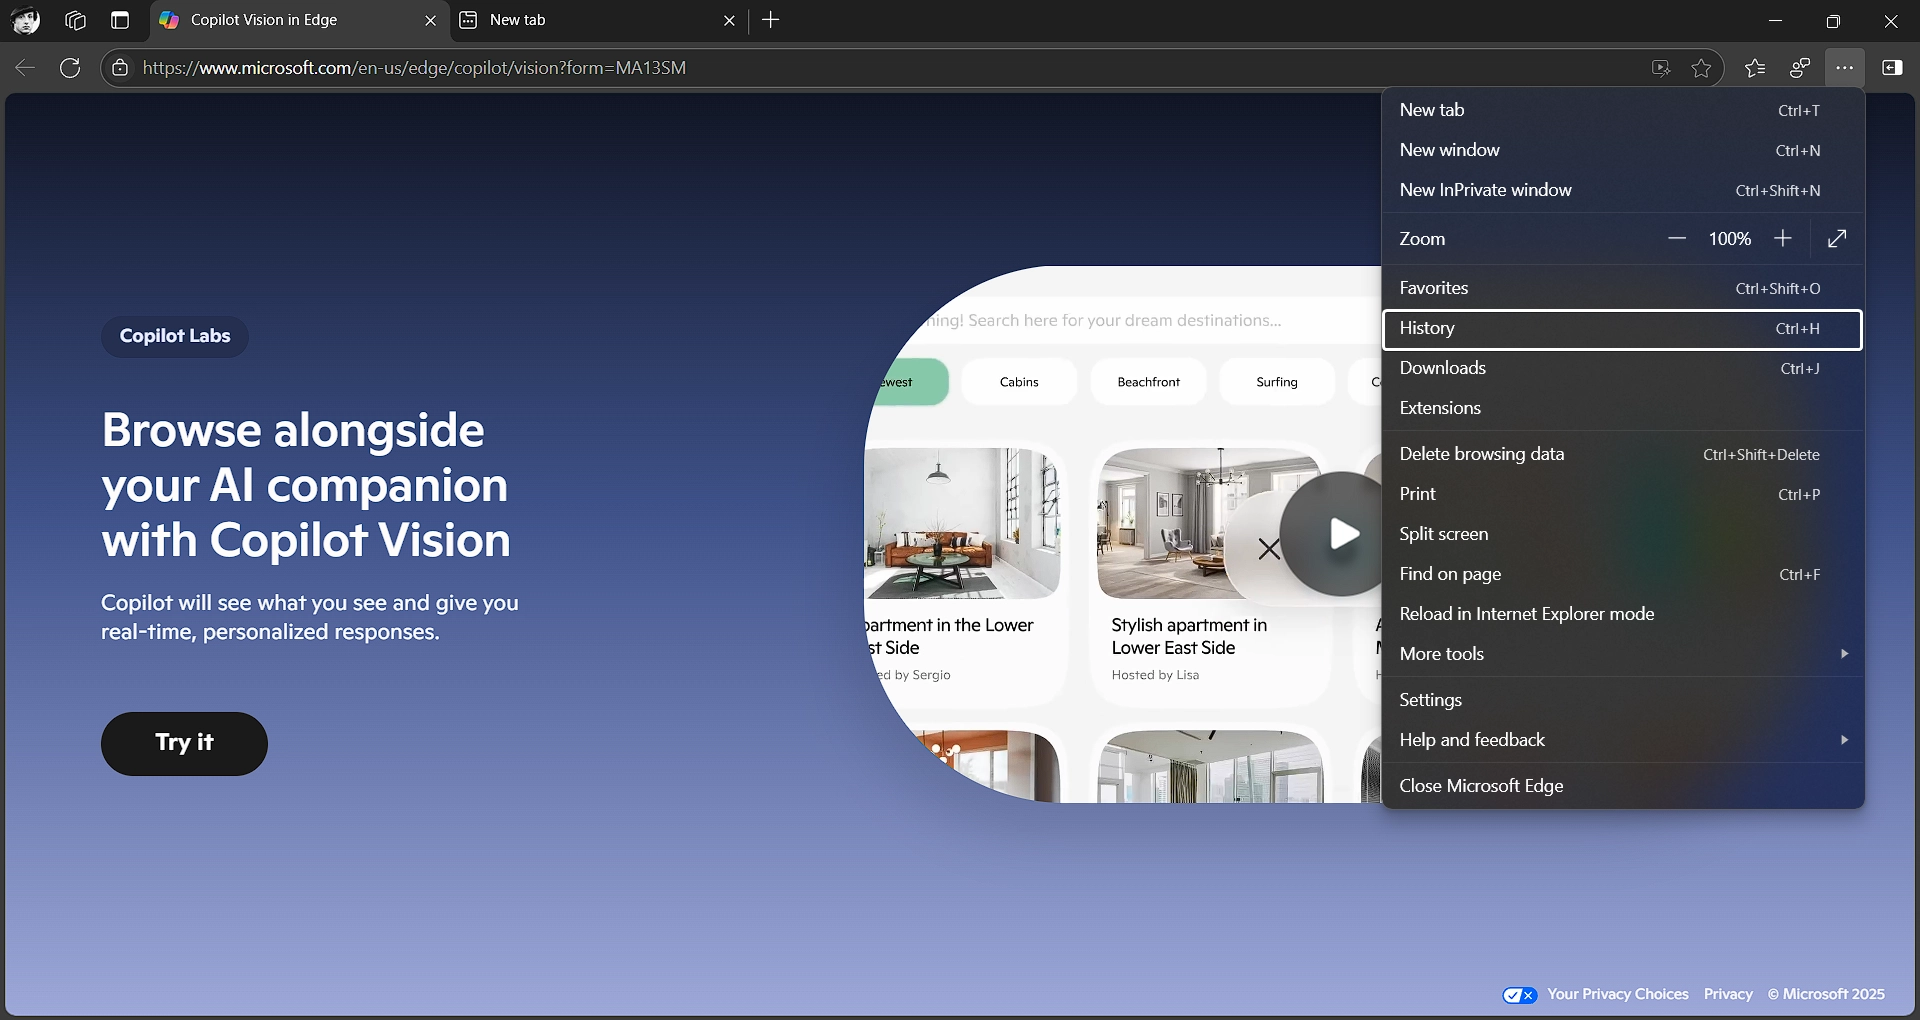
Task: Select the Cabins category chip
Action: pyautogui.click(x=1019, y=382)
